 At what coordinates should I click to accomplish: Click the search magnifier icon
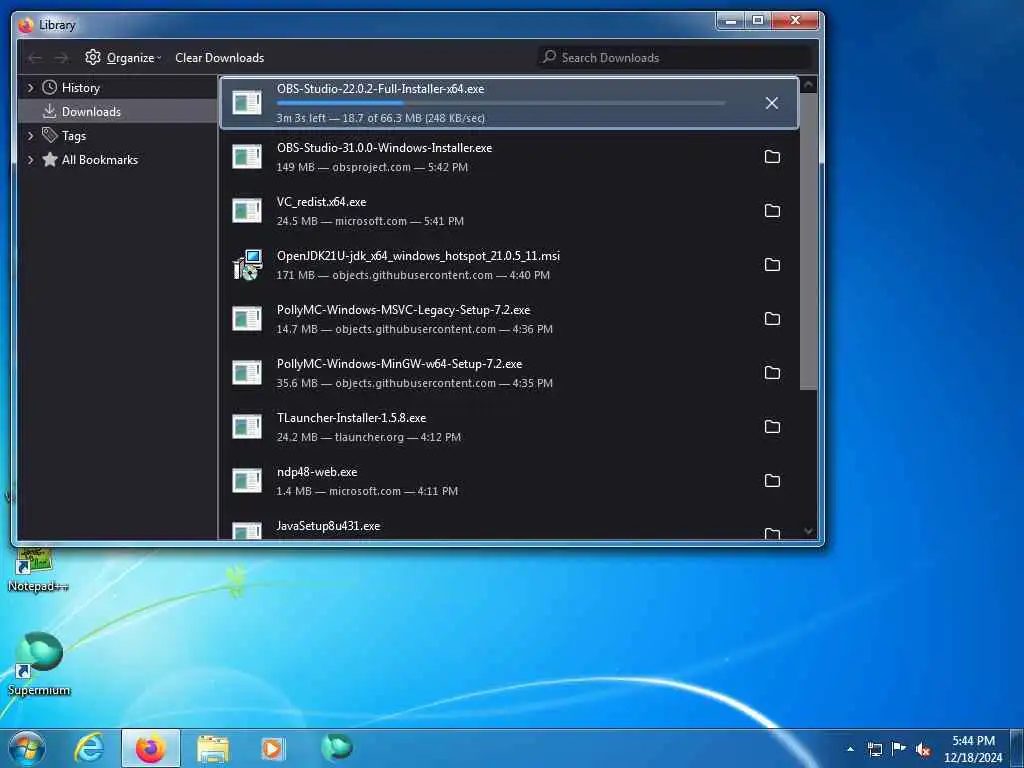pos(549,57)
